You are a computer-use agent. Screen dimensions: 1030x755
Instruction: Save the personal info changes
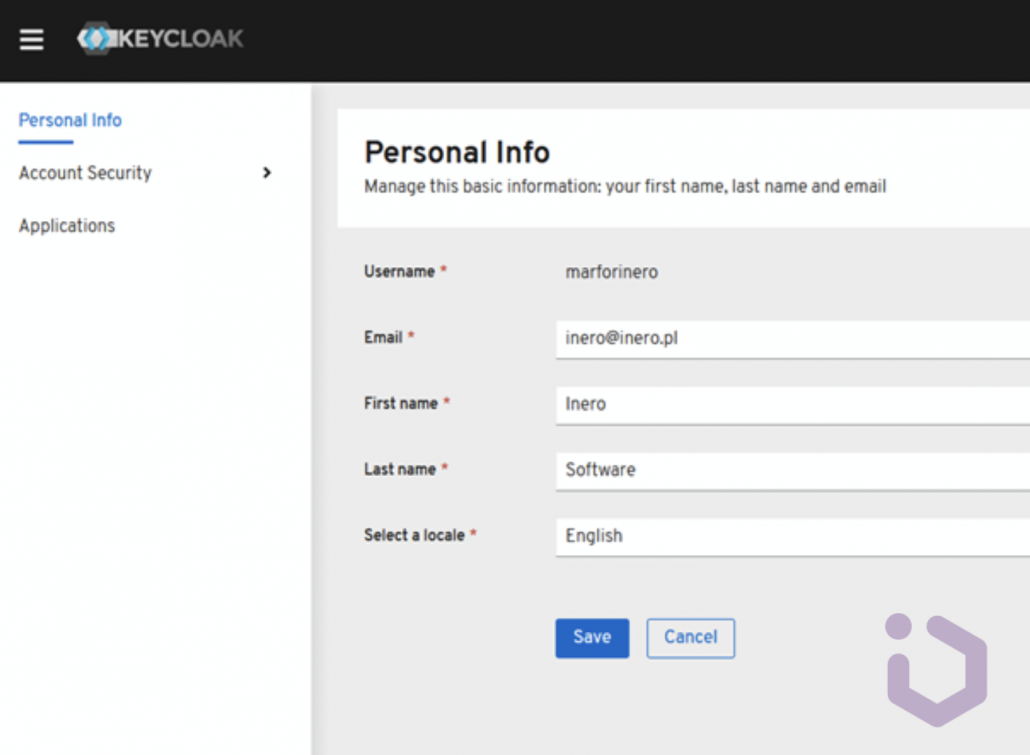point(592,637)
